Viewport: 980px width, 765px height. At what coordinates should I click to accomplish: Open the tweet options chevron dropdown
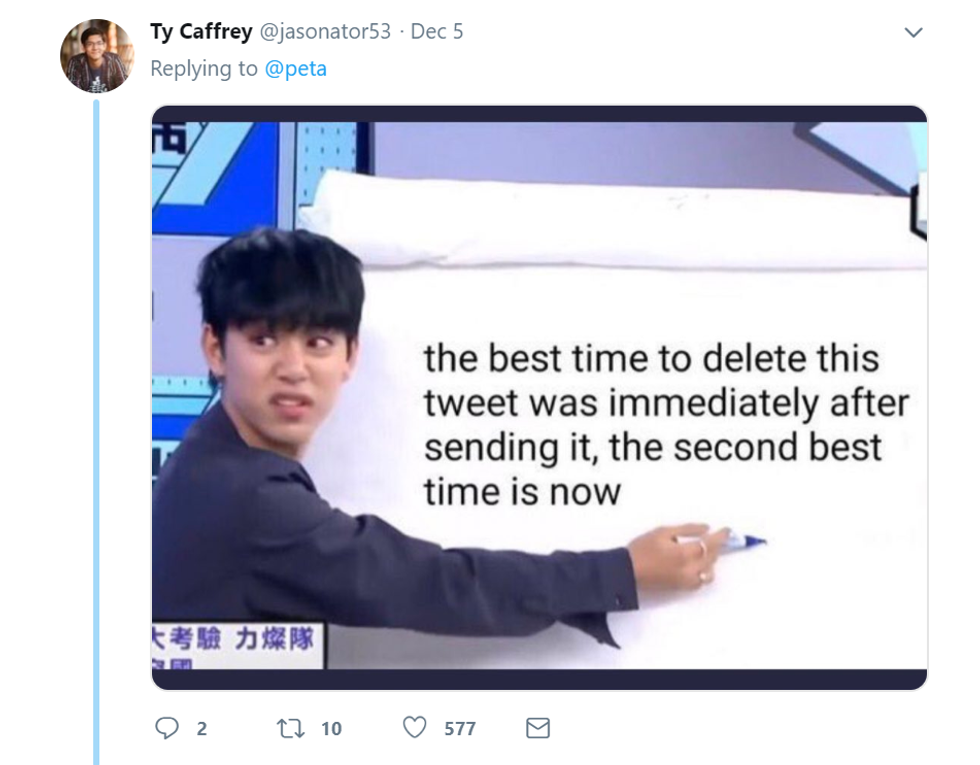pos(913,32)
